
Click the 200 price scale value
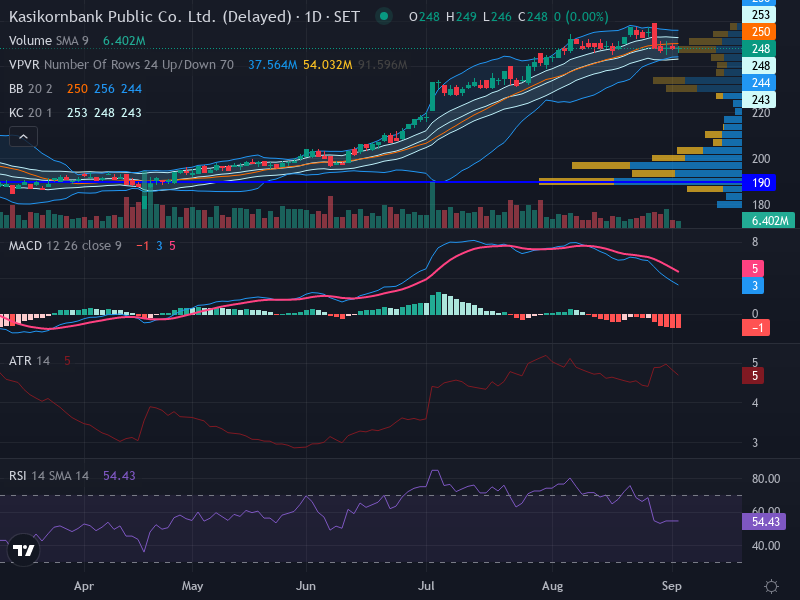pos(761,159)
